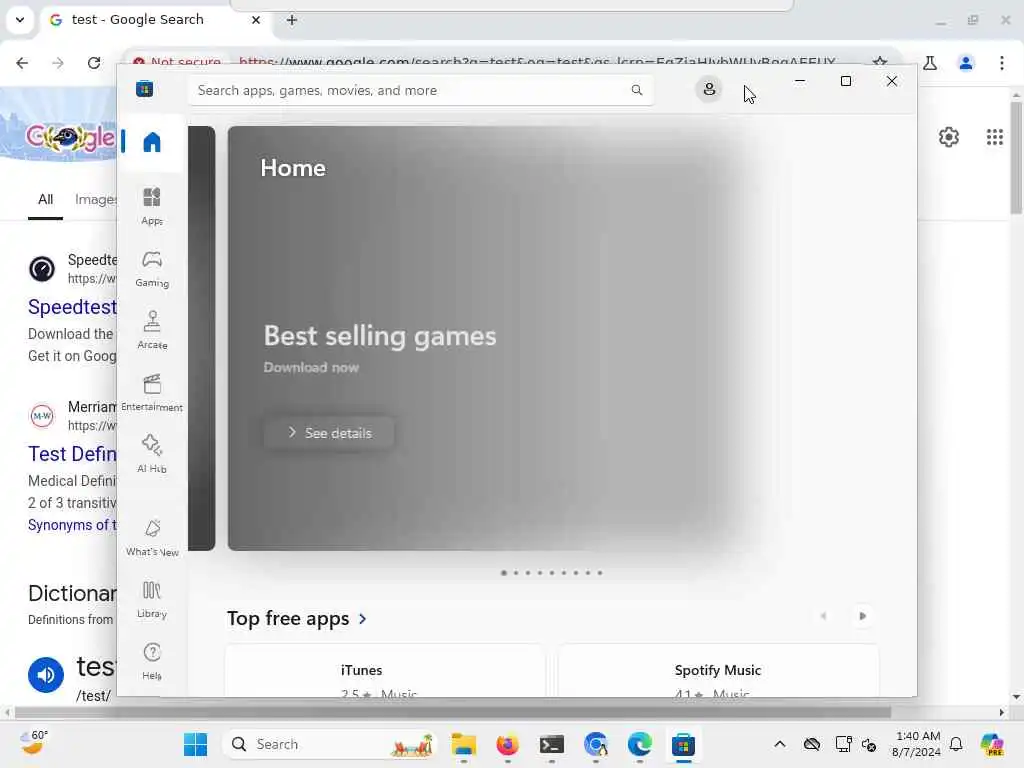This screenshot has width=1024, height=768.
Task: Click Chrome vertical scrollbar thumb
Action: [1016, 157]
